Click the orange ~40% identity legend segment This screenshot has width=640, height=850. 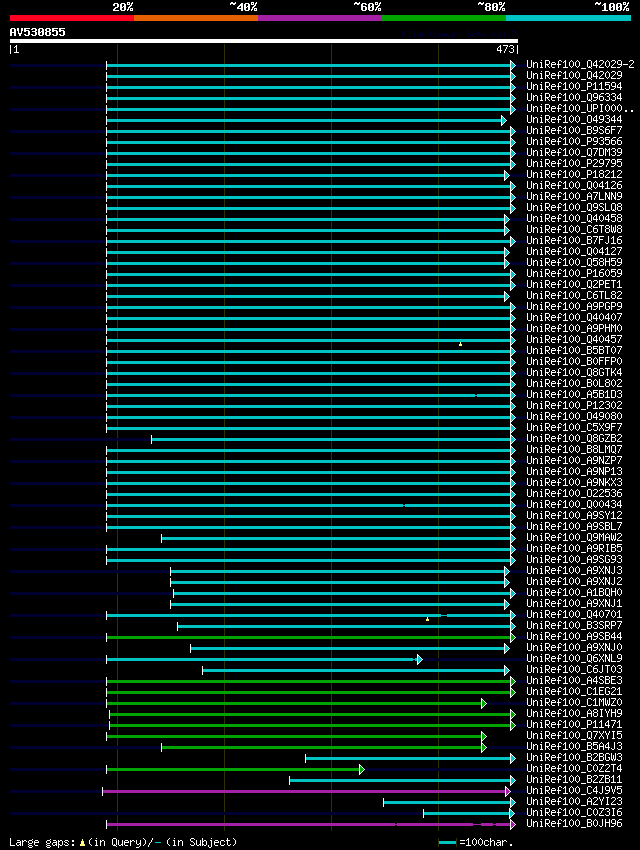[196, 18]
